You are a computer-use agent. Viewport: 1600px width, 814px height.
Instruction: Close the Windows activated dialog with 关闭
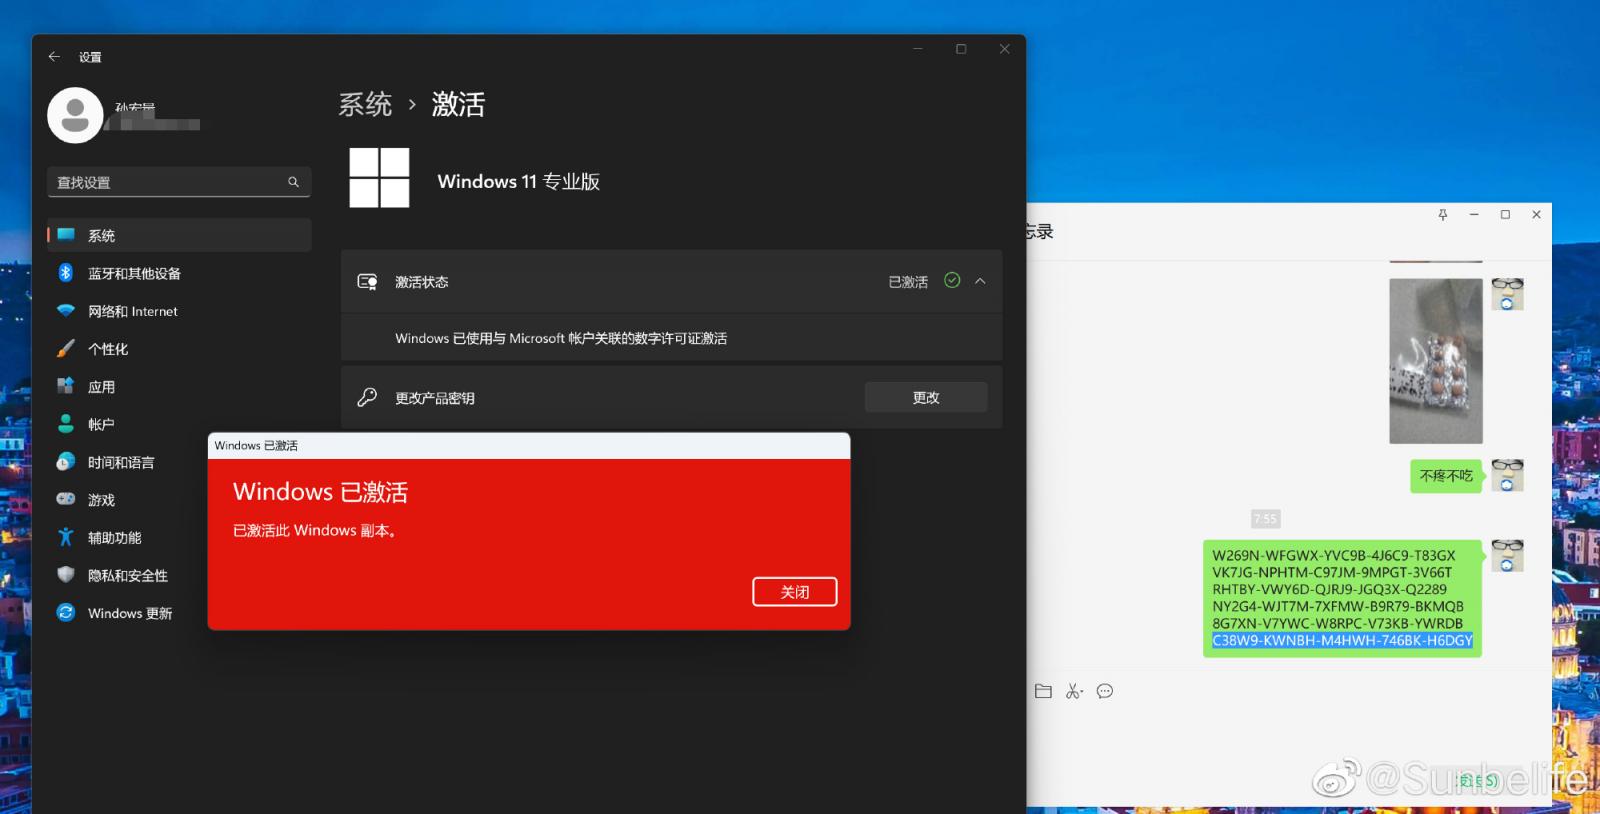pyautogui.click(x=794, y=592)
